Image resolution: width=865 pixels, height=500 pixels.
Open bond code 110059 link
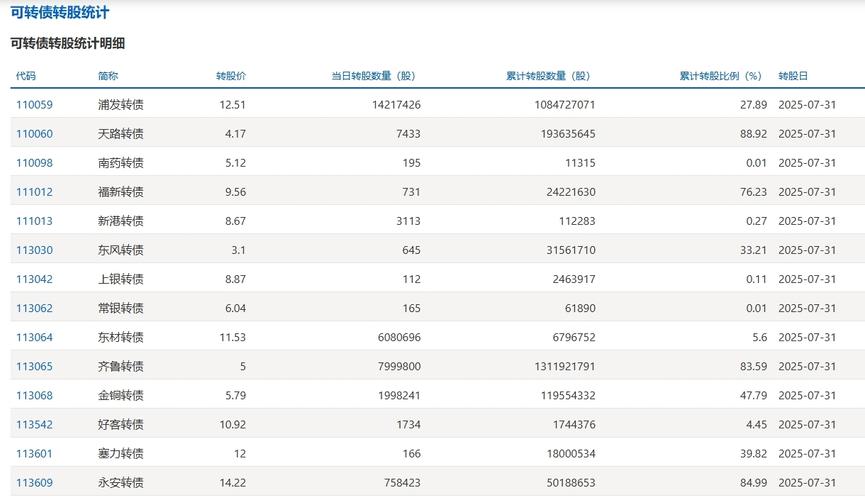point(34,105)
